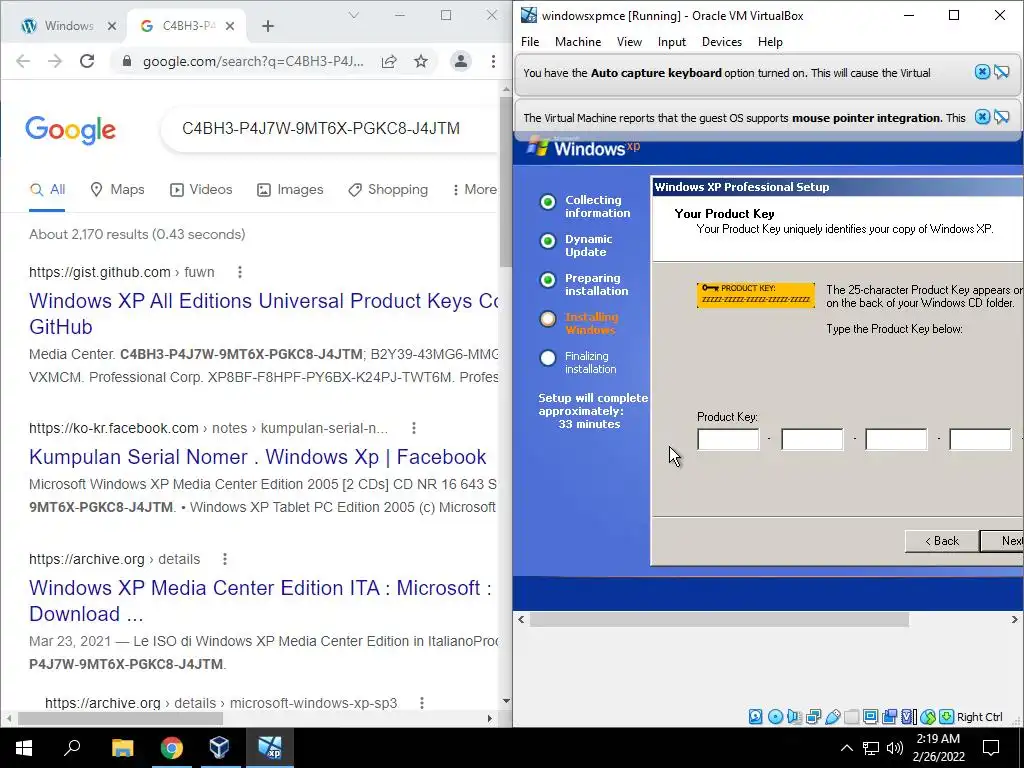Click the mouse integration status icon
This screenshot has height=768, width=1024.
point(928,716)
